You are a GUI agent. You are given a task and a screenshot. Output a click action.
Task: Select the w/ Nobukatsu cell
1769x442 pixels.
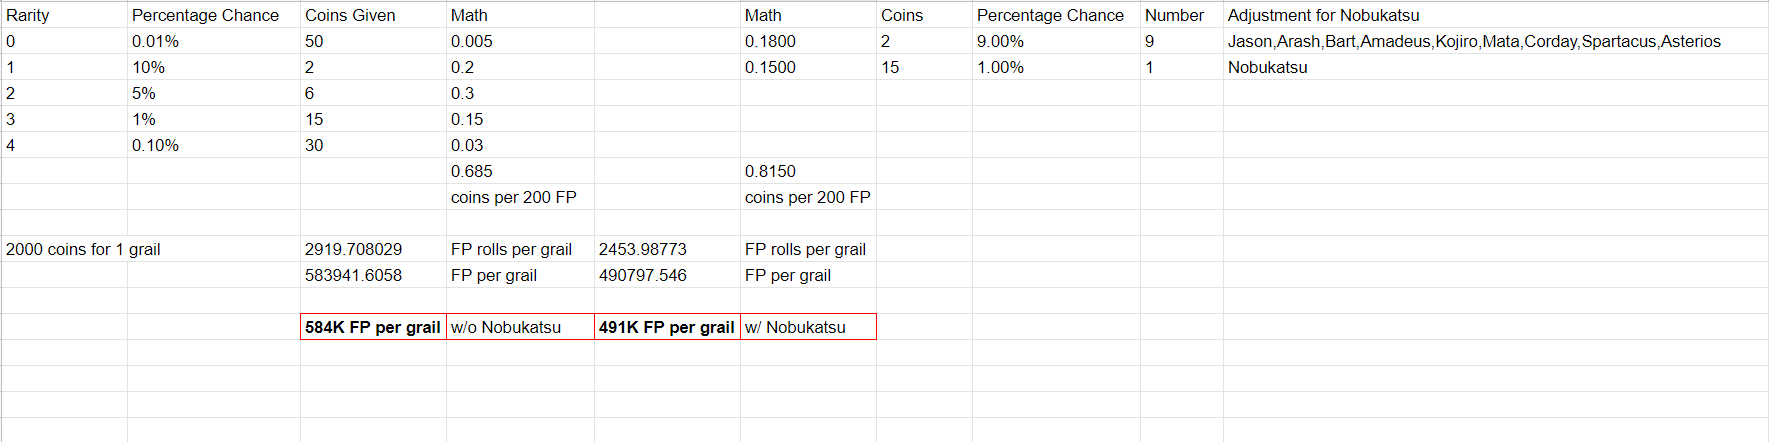[808, 327]
